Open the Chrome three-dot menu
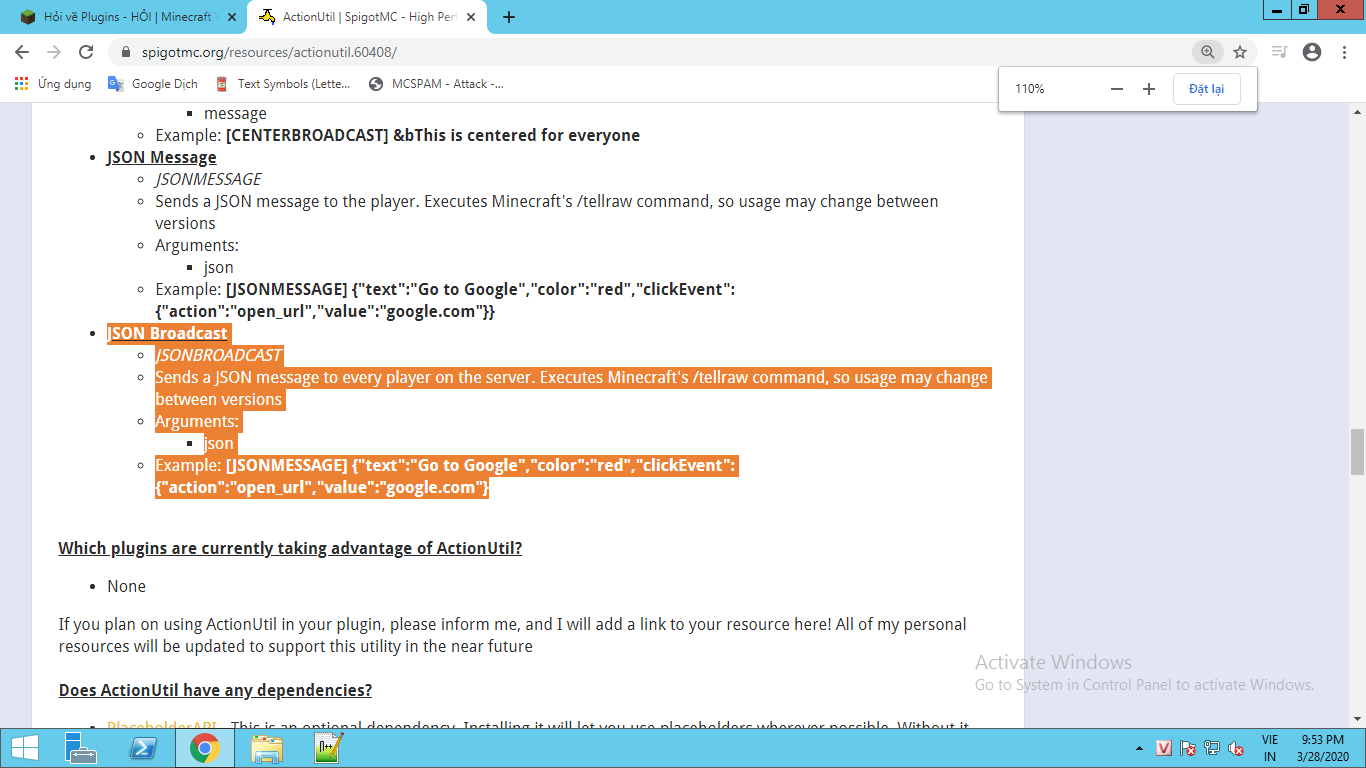This screenshot has height=768, width=1366. coord(1344,52)
